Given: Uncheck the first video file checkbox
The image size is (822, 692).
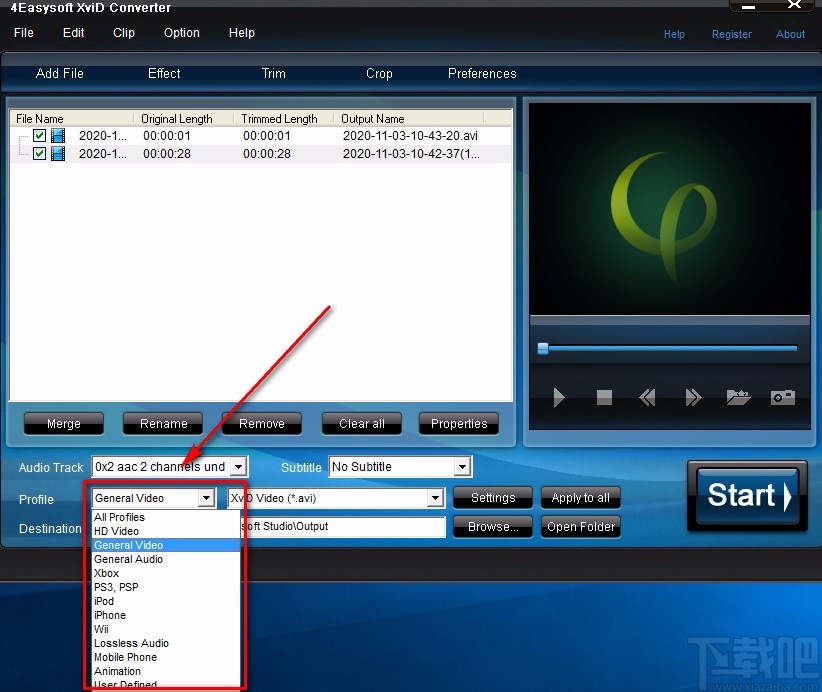Looking at the screenshot, I should (38, 135).
